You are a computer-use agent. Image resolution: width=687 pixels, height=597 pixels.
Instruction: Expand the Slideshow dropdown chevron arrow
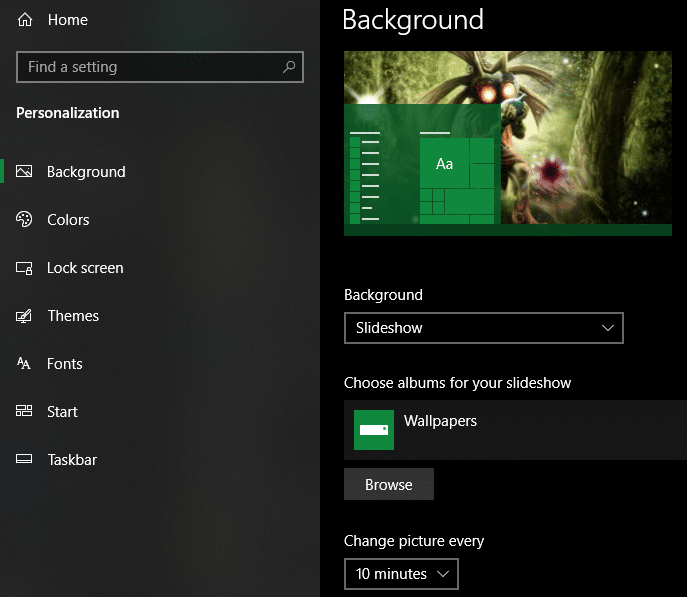coord(607,328)
